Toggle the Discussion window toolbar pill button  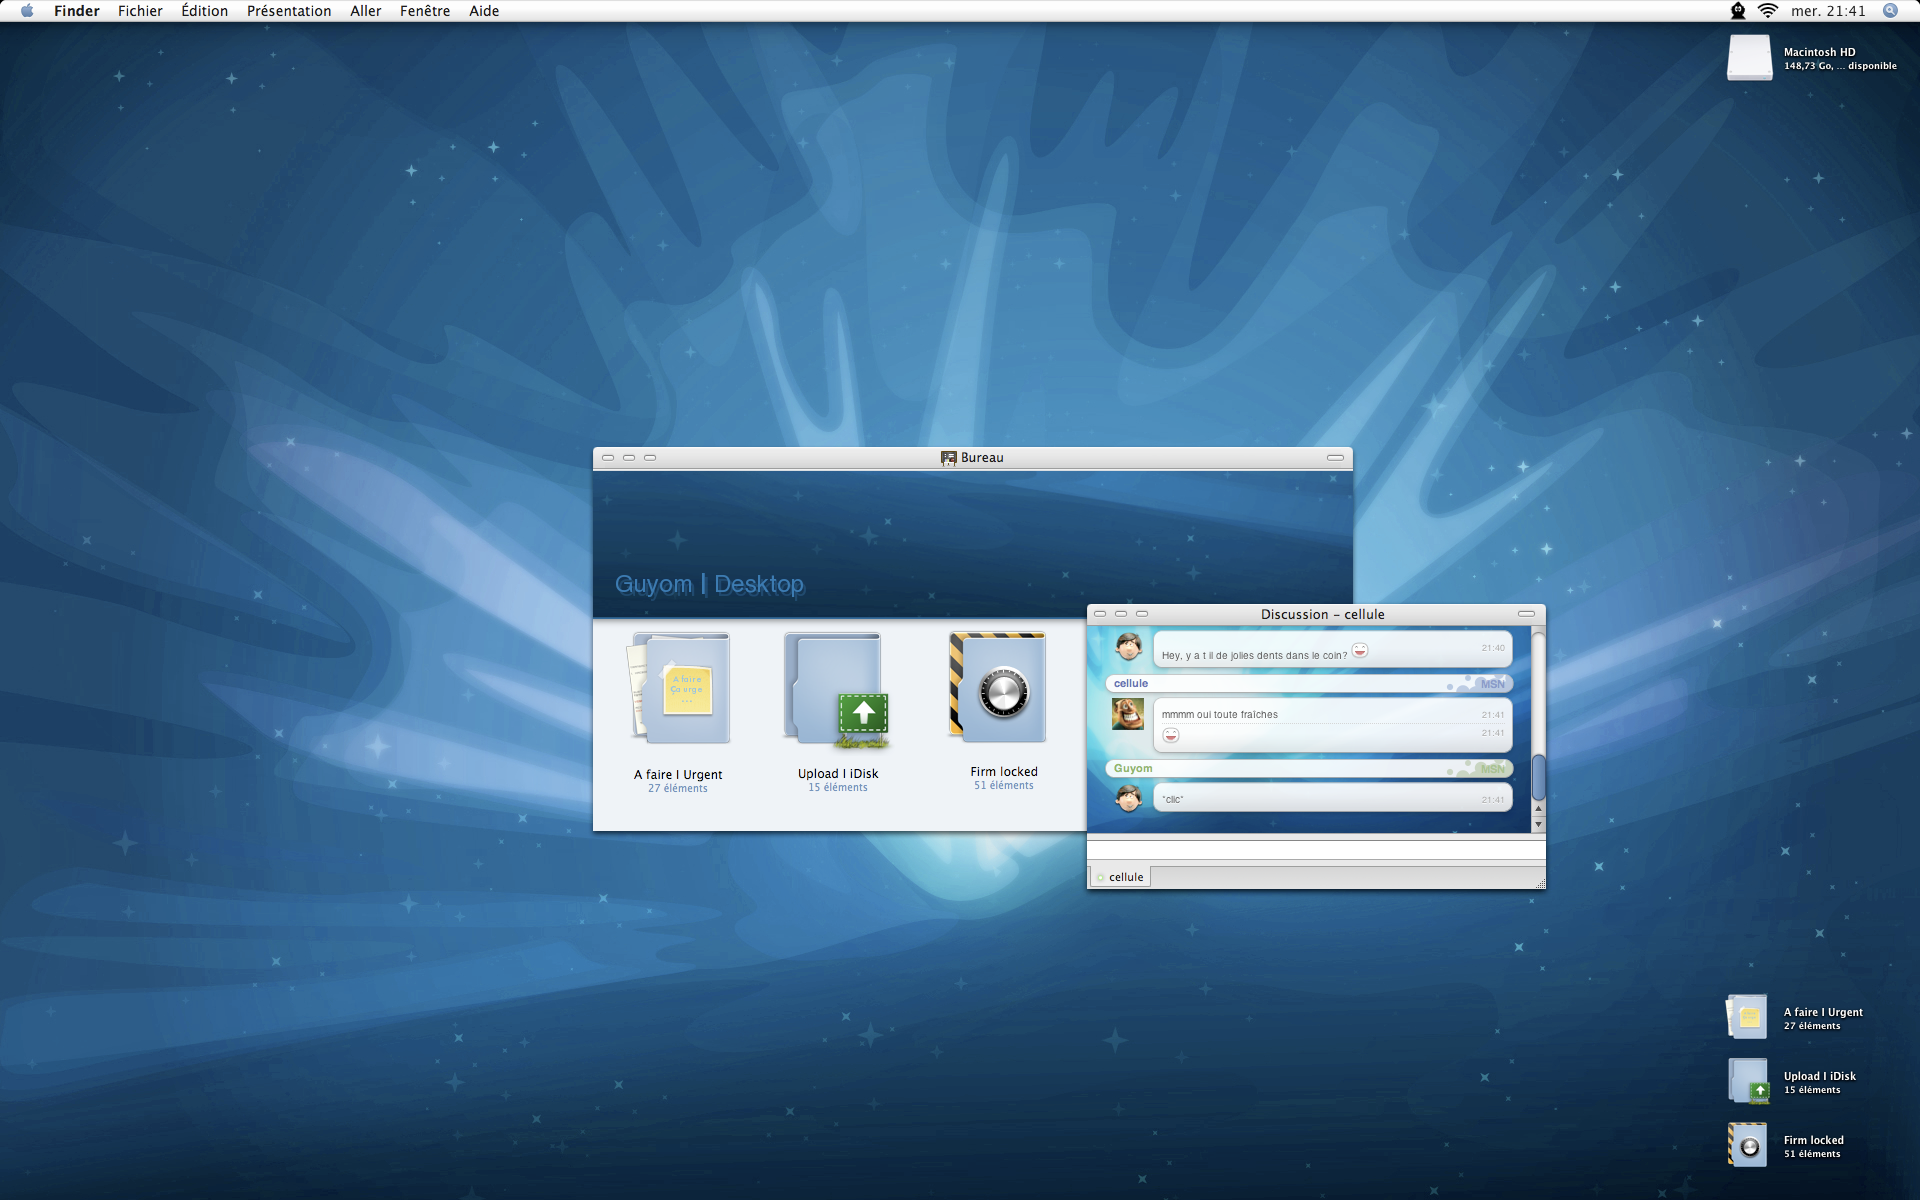[x=1526, y=614]
